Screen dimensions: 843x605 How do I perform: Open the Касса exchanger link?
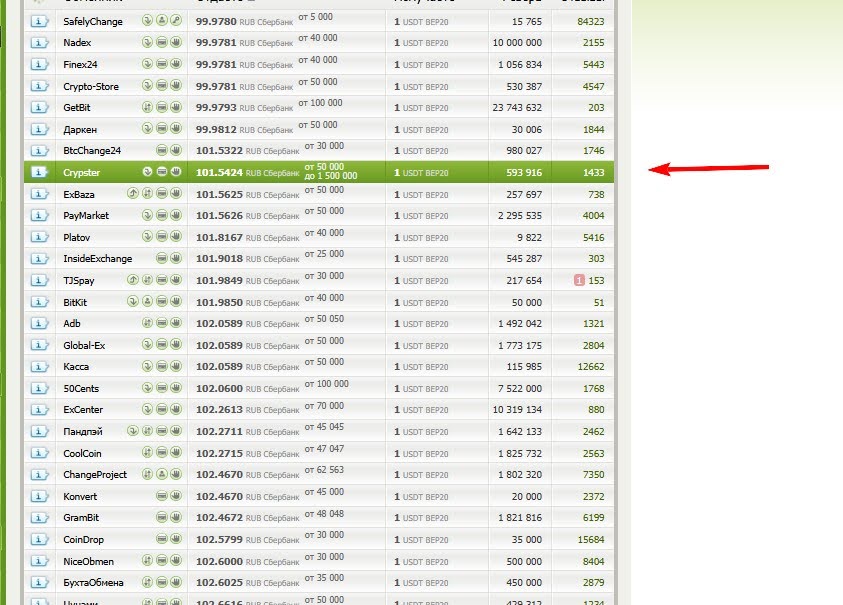(76, 367)
